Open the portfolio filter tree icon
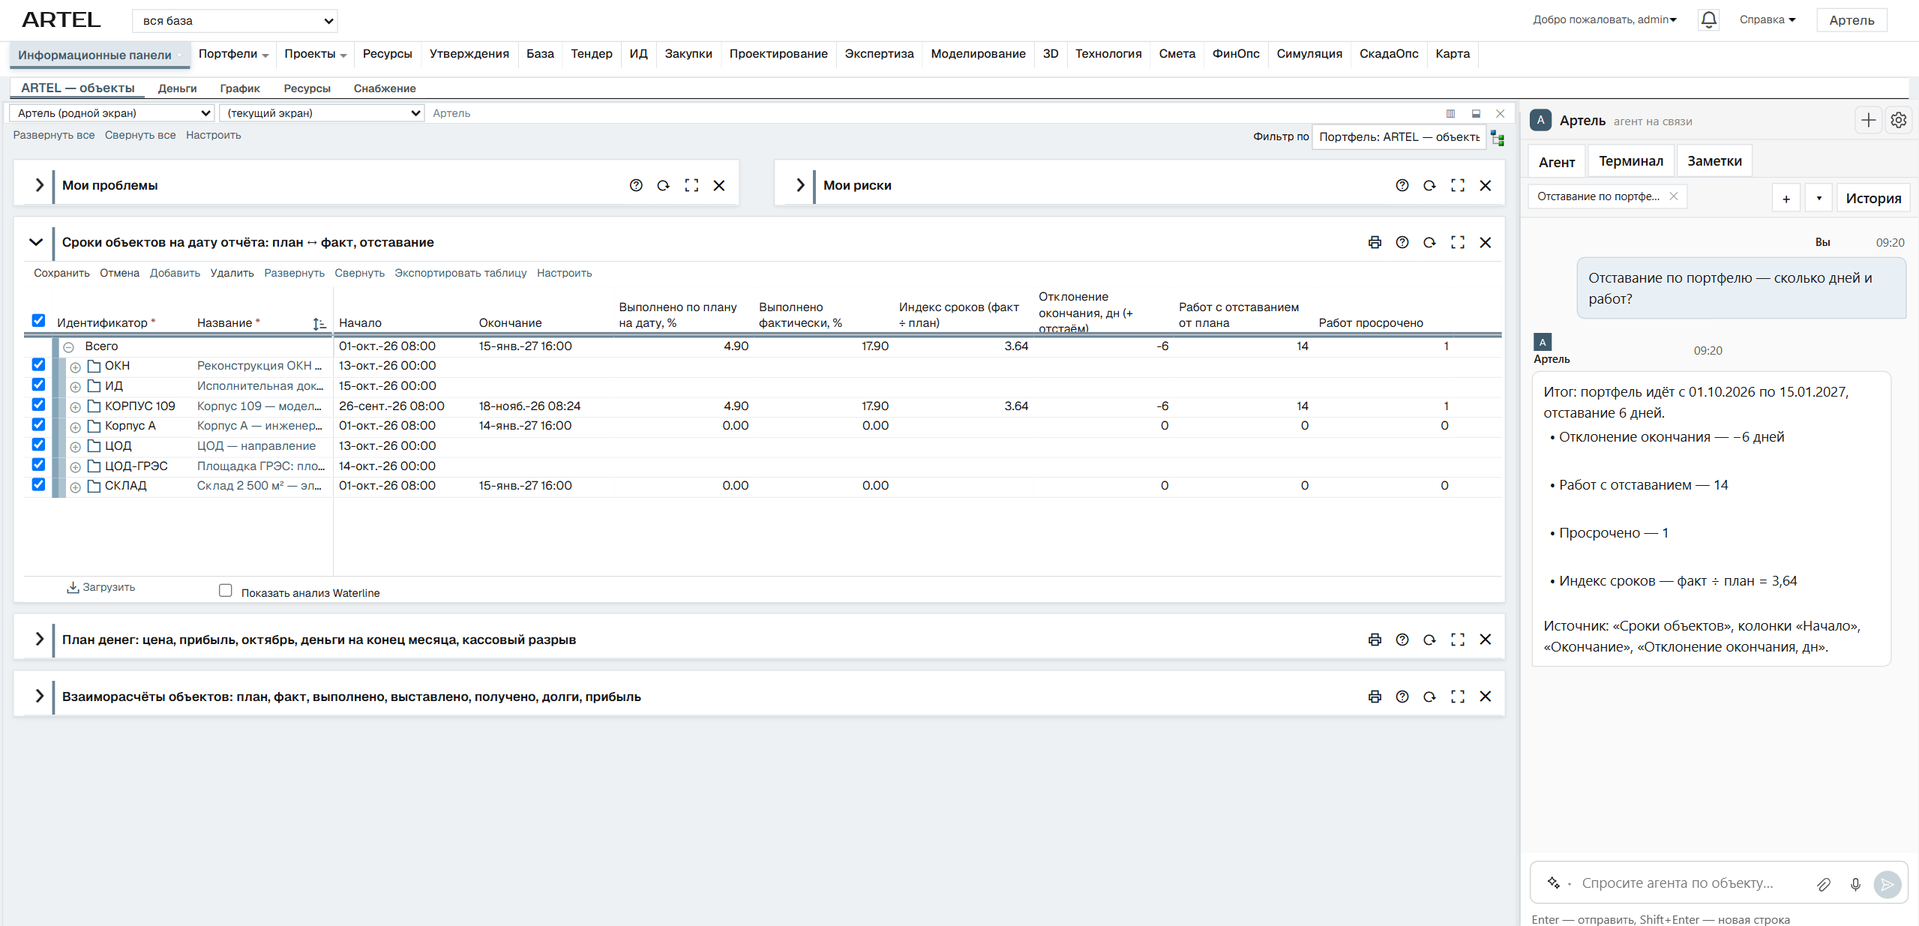This screenshot has height=926, width=1919. [x=1497, y=138]
